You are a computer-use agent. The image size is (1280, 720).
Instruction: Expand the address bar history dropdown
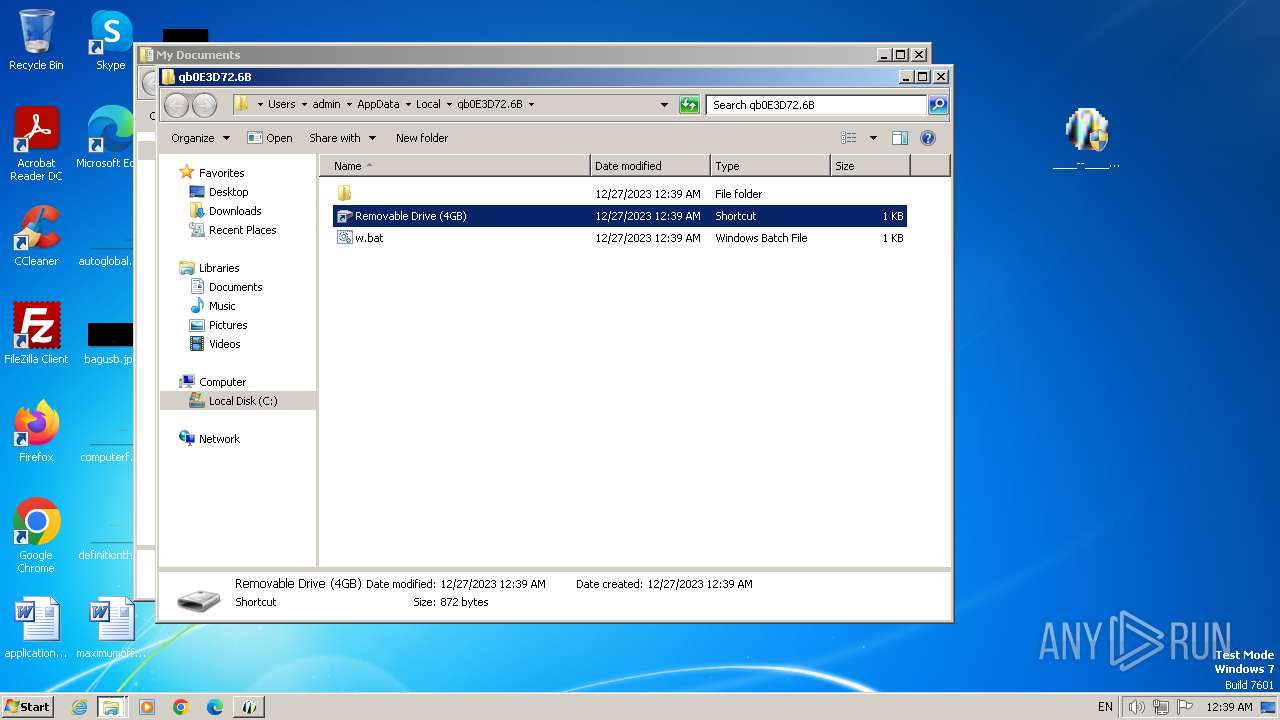coord(665,104)
